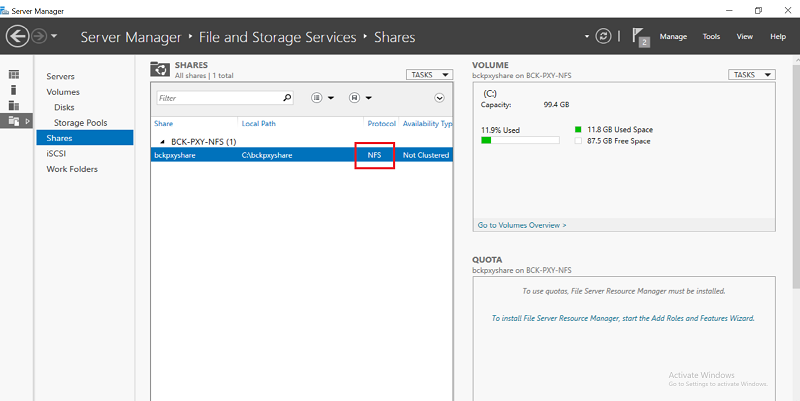Open the Manage menu
Screen dimensions: 800x401
coord(673,37)
